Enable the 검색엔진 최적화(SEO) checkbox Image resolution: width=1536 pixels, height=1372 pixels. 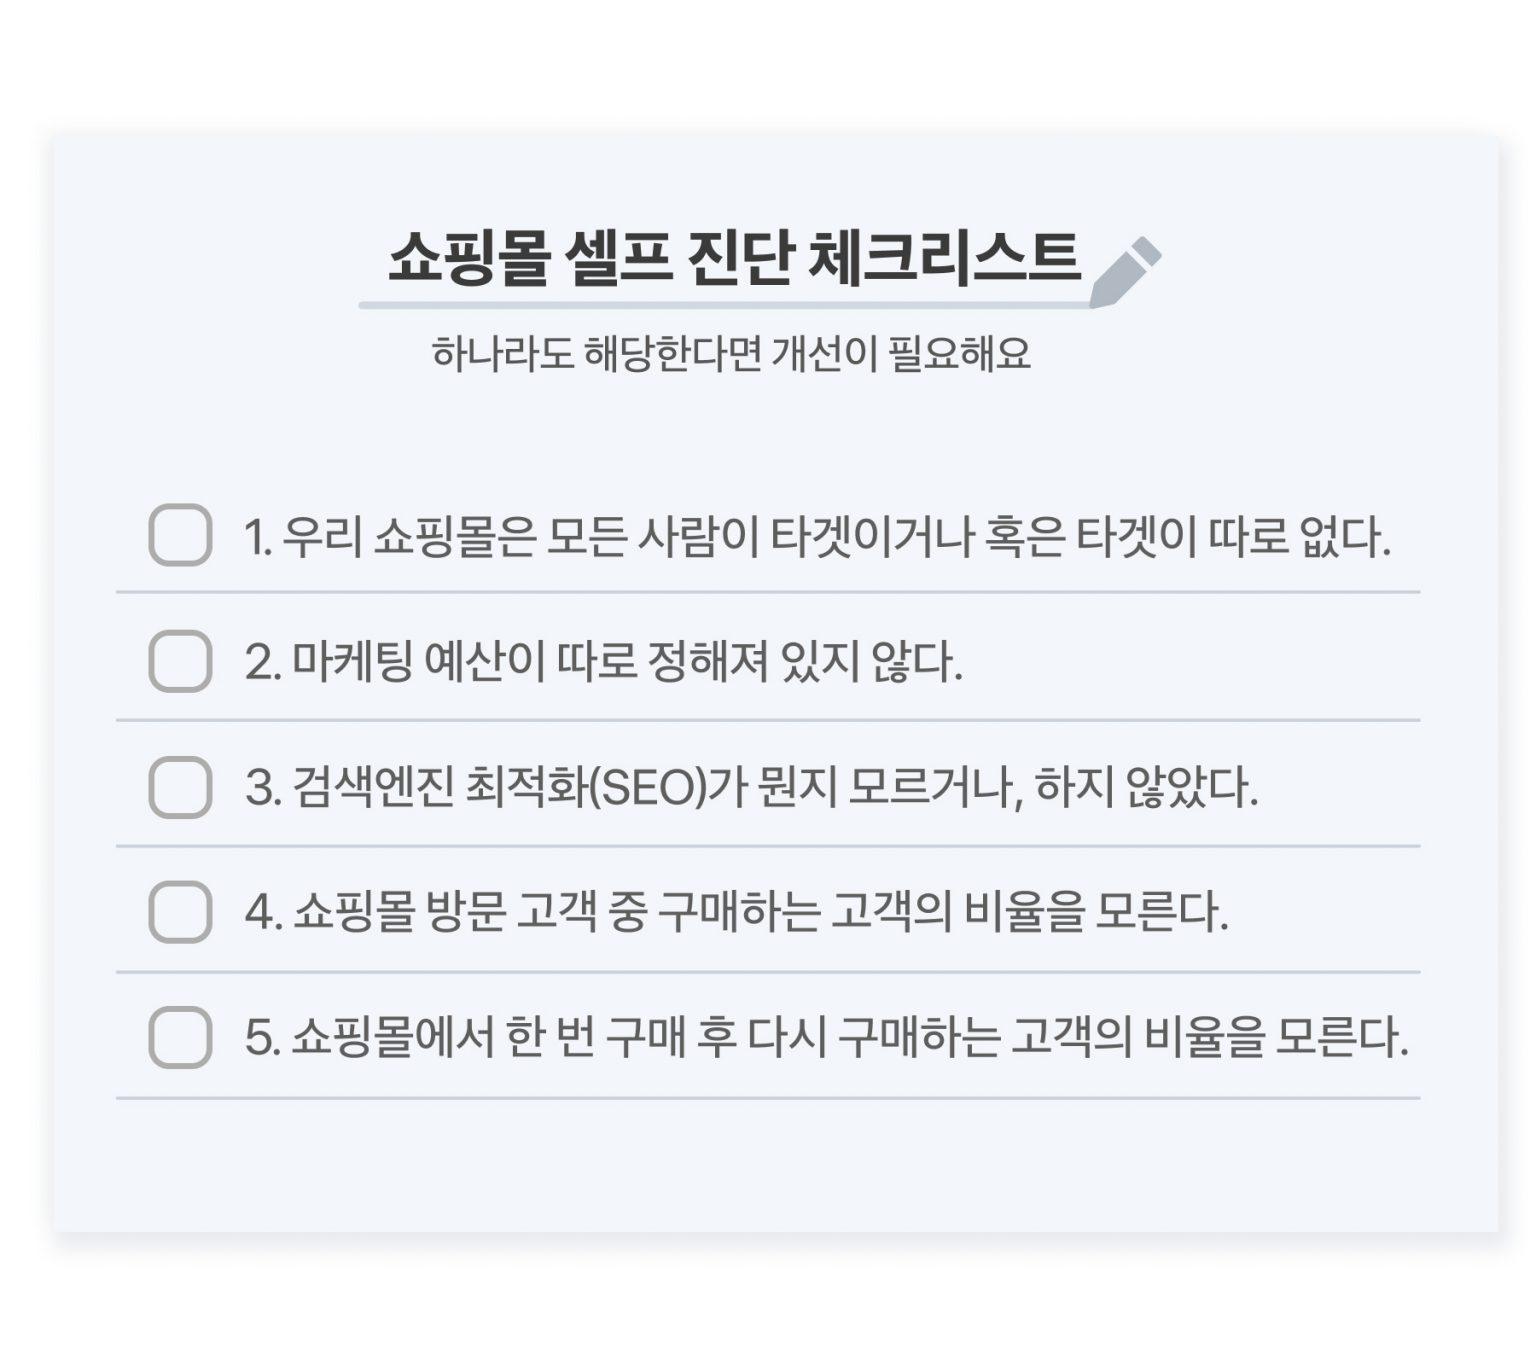(180, 787)
